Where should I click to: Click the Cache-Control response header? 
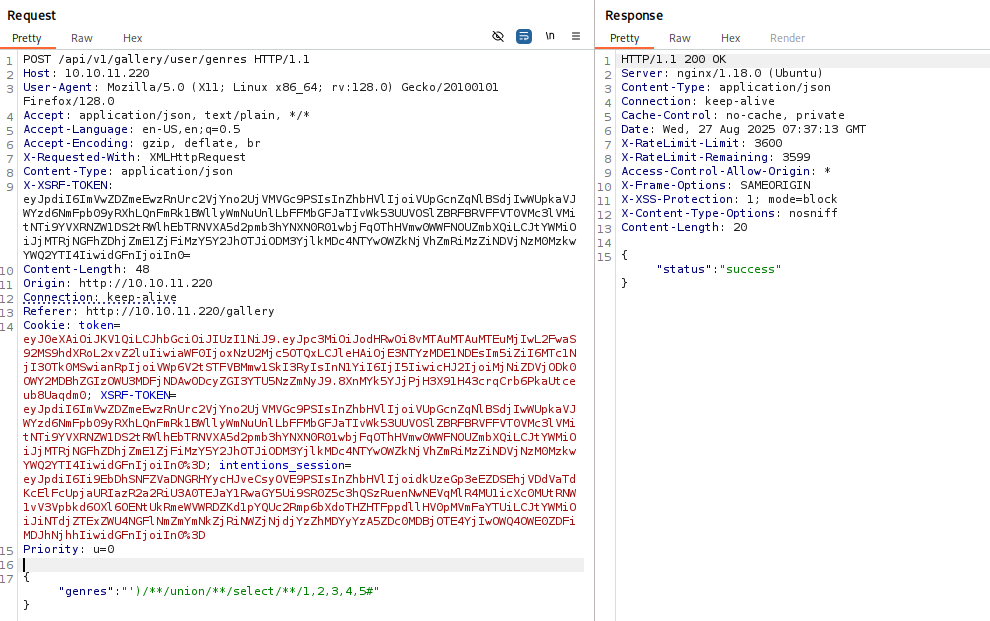733,115
